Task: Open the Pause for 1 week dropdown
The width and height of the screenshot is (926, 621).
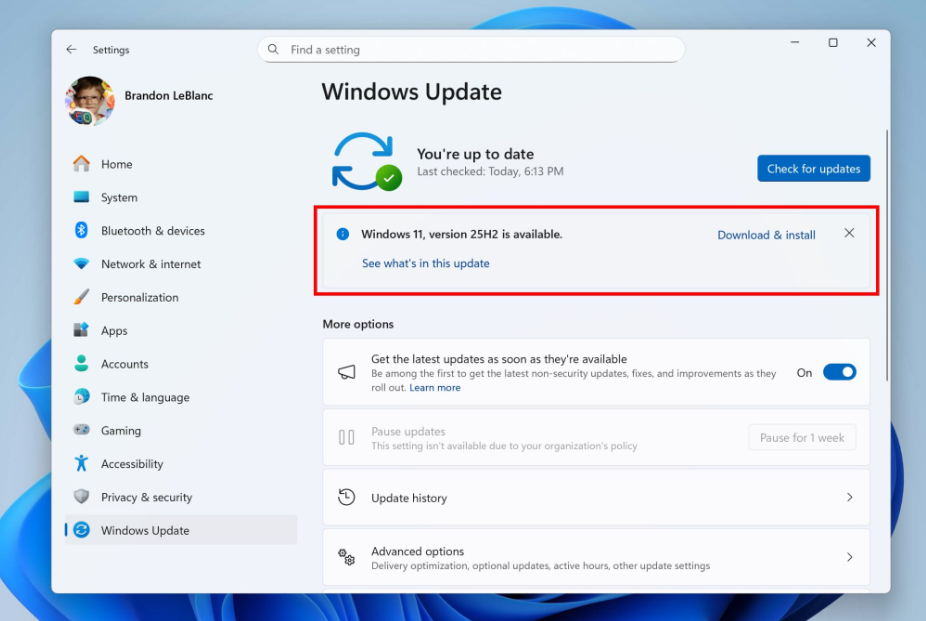Action: (x=801, y=438)
